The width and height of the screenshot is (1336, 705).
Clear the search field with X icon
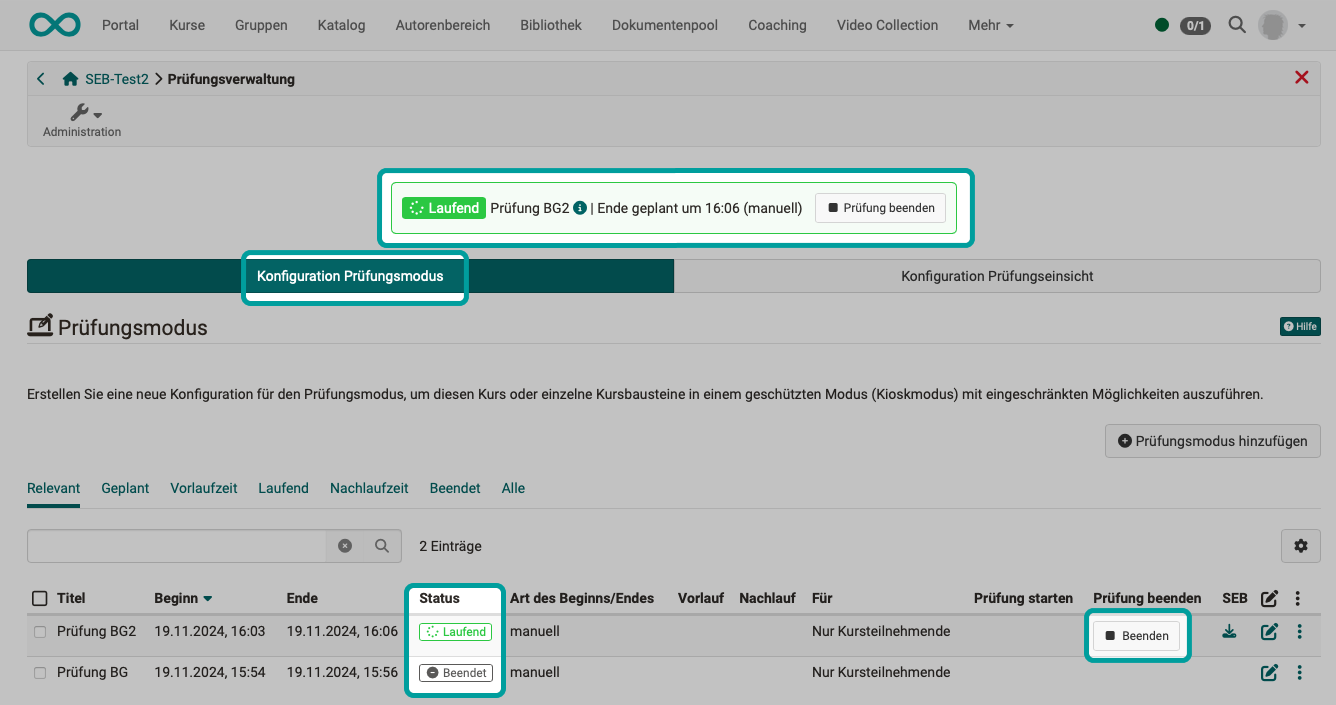[x=345, y=546]
